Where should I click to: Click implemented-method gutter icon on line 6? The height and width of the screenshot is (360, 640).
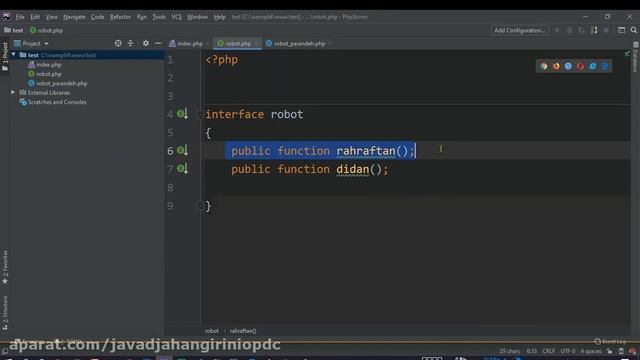tap(182, 151)
